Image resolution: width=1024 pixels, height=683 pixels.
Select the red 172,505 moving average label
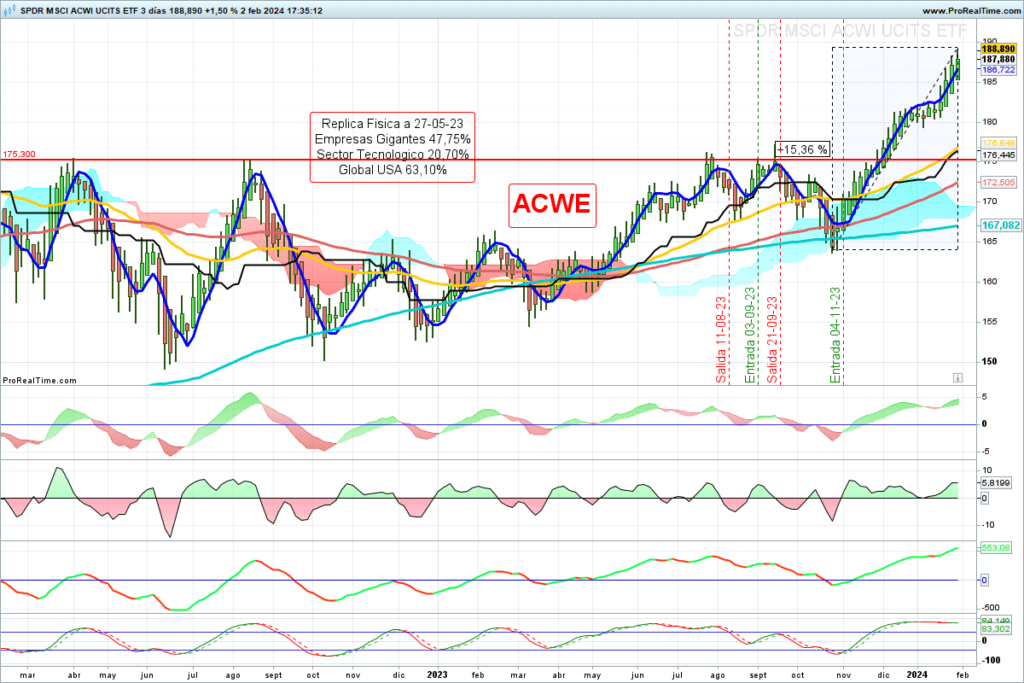tap(998, 182)
